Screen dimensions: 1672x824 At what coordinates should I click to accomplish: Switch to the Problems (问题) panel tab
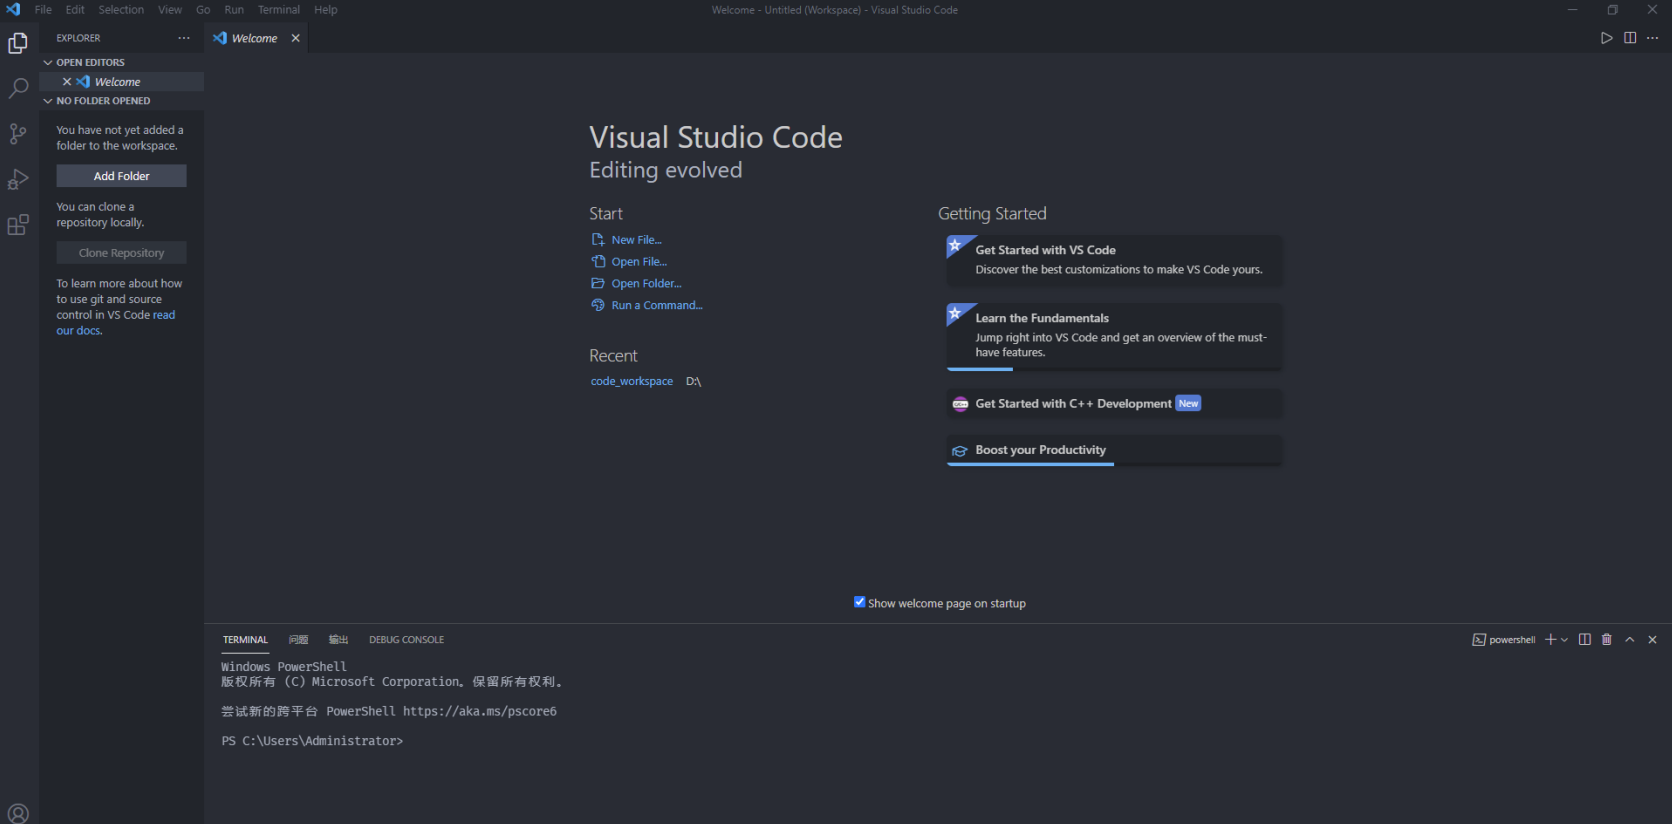point(298,640)
